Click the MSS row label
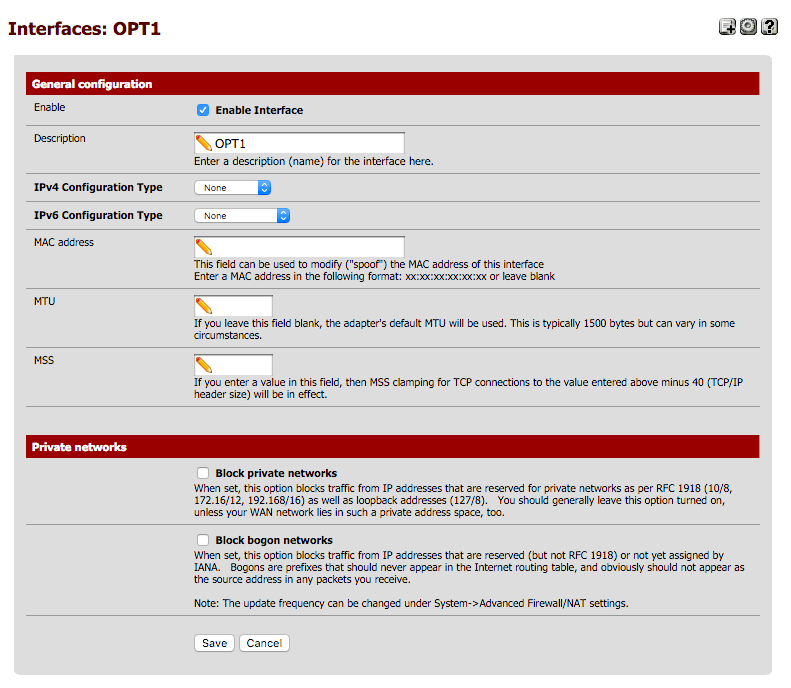791x688 pixels. click(44, 361)
